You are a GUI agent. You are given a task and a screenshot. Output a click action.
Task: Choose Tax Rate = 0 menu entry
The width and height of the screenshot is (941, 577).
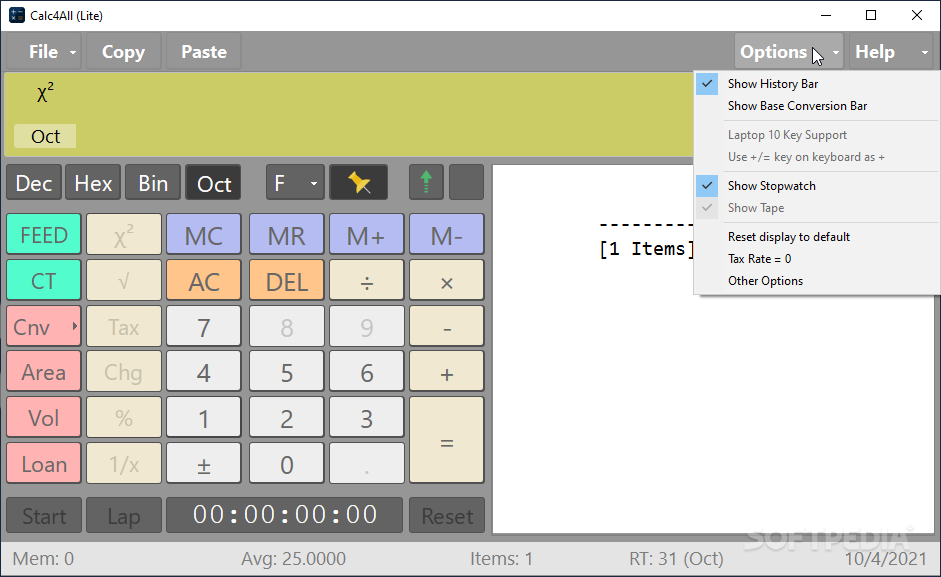(x=817, y=259)
